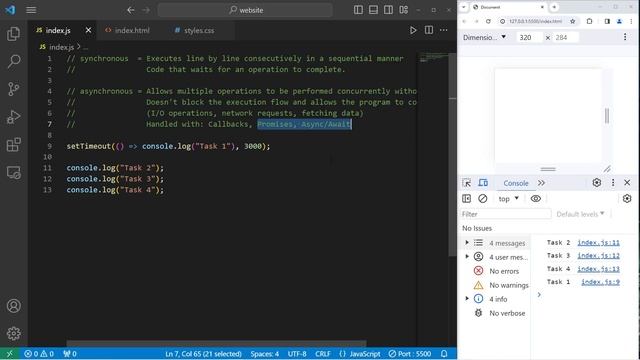
Task: Open the VS Code hamburger menu
Action: point(31,10)
